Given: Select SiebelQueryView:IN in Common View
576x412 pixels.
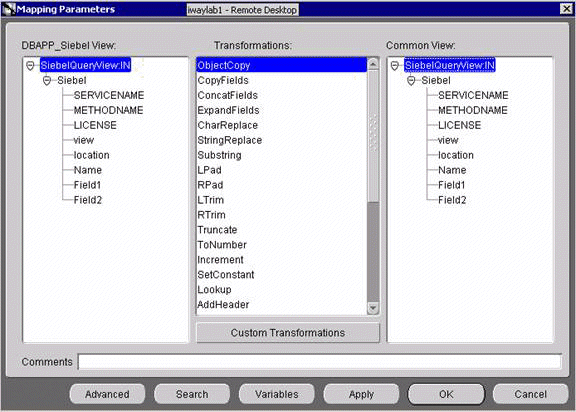Looking at the screenshot, I should point(450,65).
